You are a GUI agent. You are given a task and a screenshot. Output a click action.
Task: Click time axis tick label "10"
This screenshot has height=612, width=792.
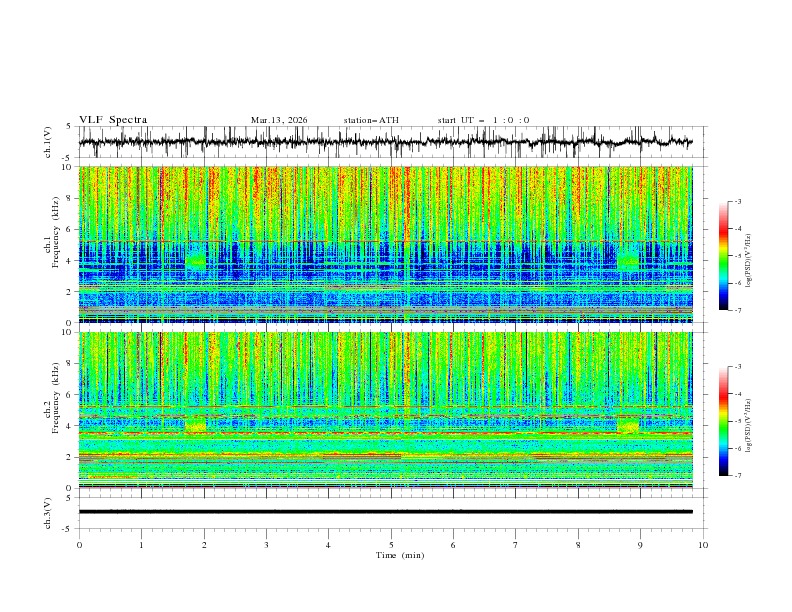[x=703, y=545]
